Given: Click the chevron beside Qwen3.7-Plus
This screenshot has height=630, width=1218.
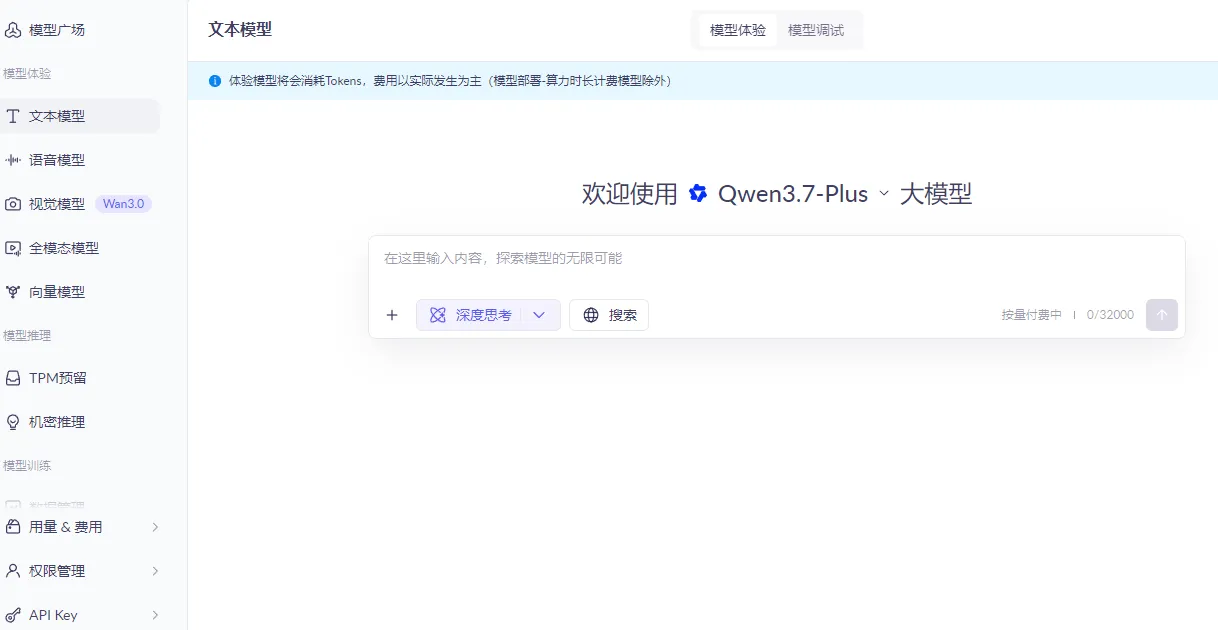Looking at the screenshot, I should pos(883,194).
